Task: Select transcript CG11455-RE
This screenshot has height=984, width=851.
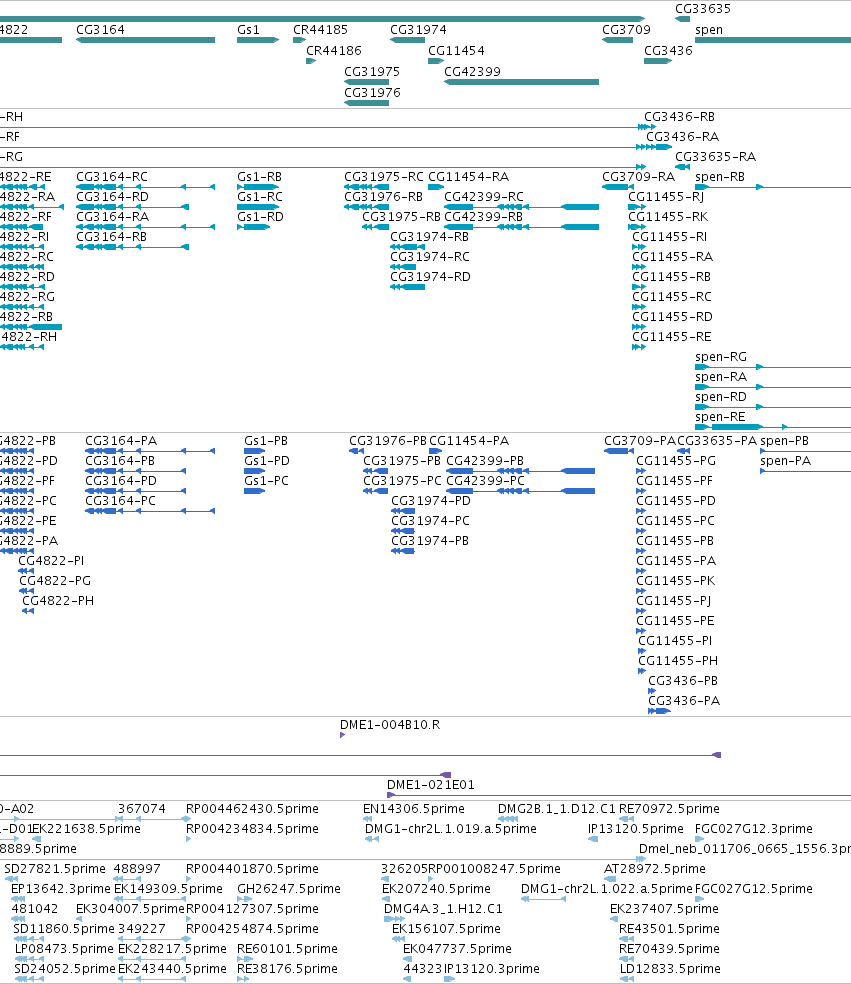Action: [x=672, y=338]
